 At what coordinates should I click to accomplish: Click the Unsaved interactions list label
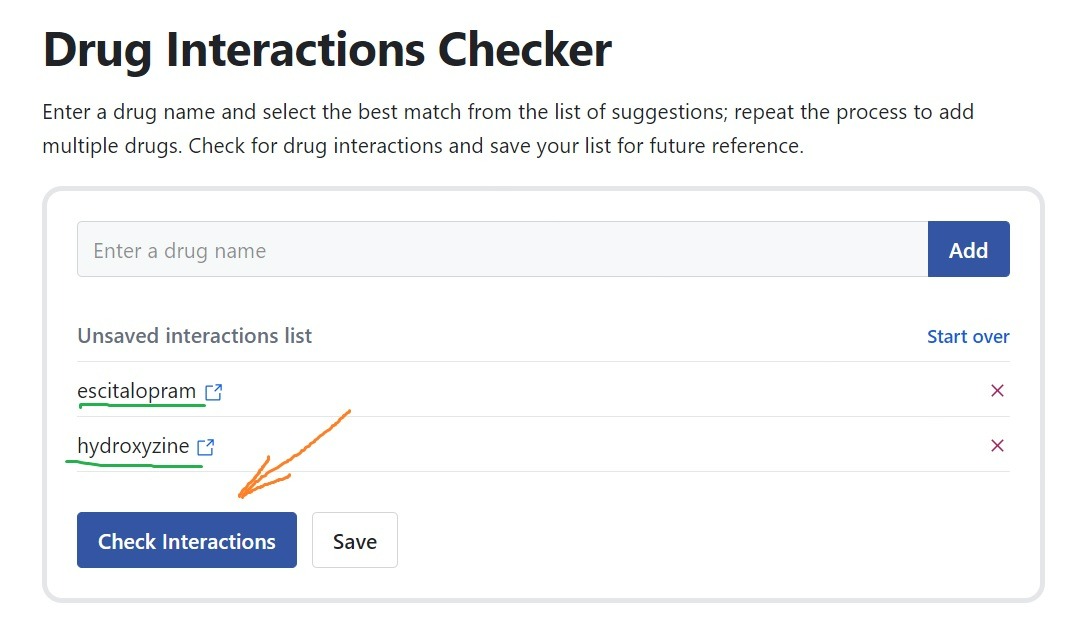[194, 337]
